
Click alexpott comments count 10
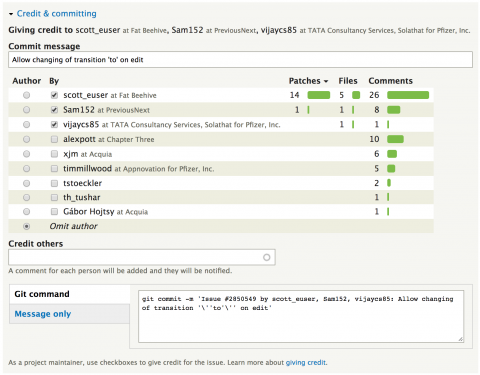(374, 139)
